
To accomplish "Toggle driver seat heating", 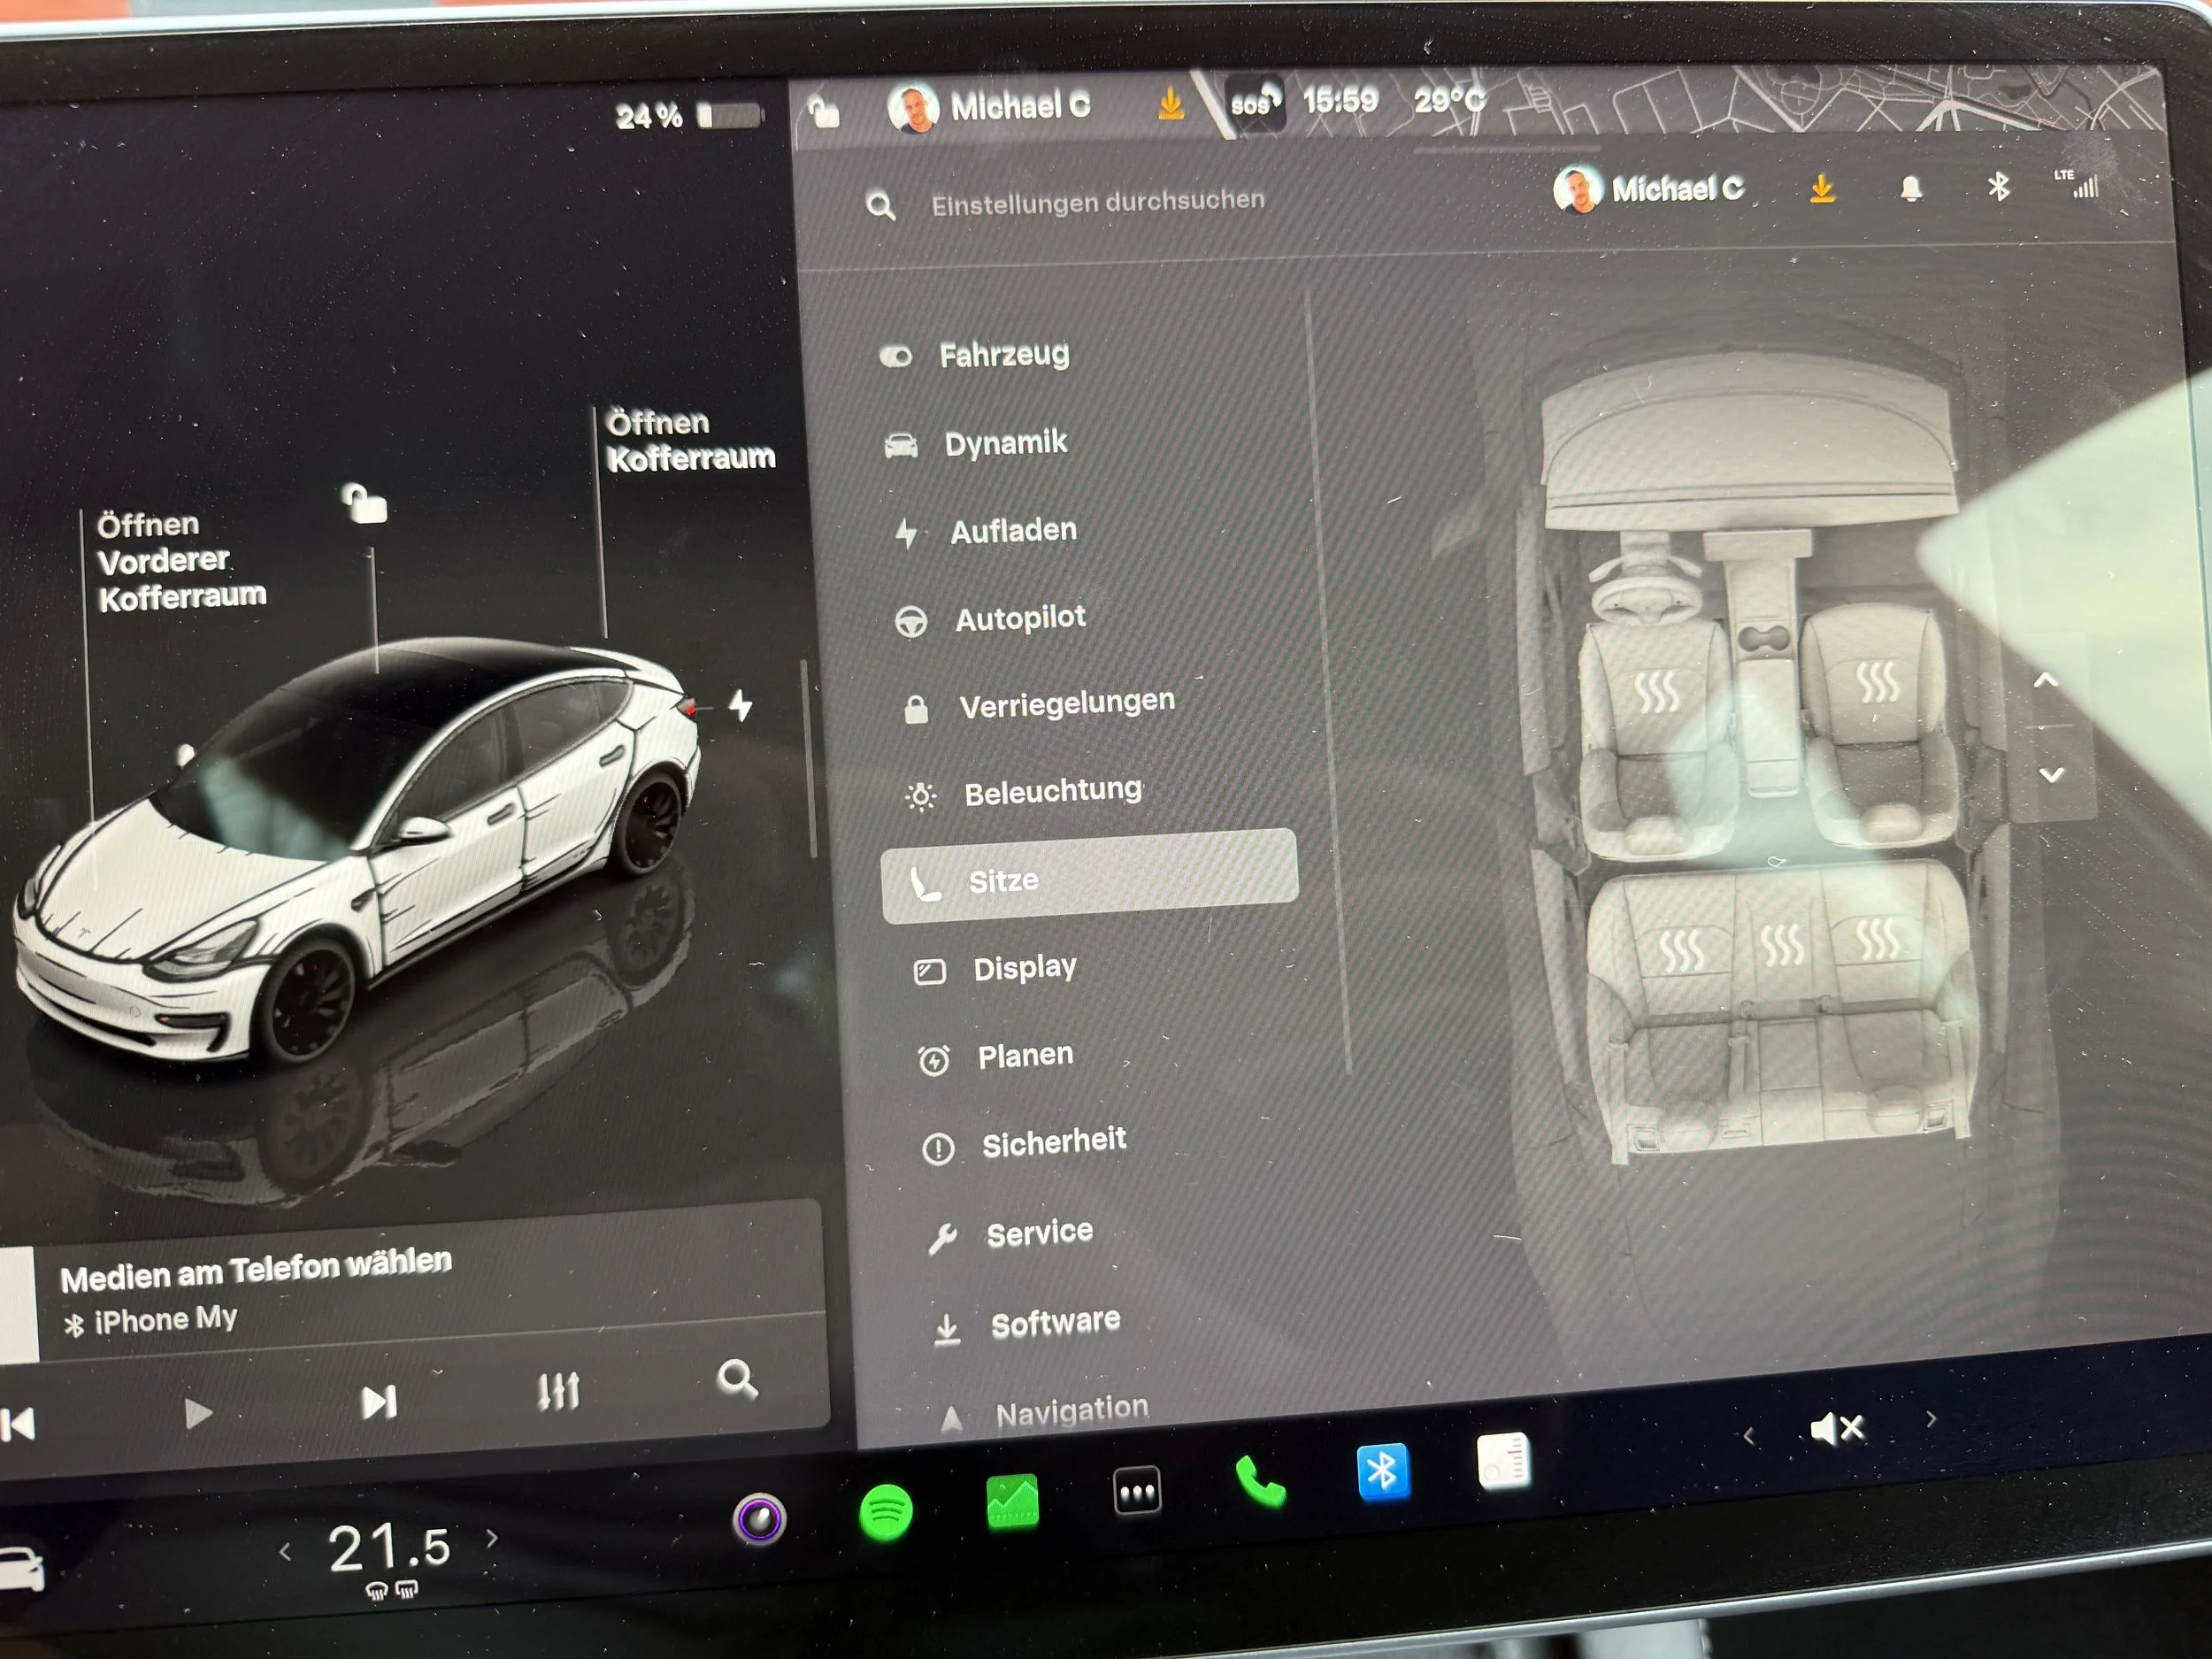I will pos(1657,690).
